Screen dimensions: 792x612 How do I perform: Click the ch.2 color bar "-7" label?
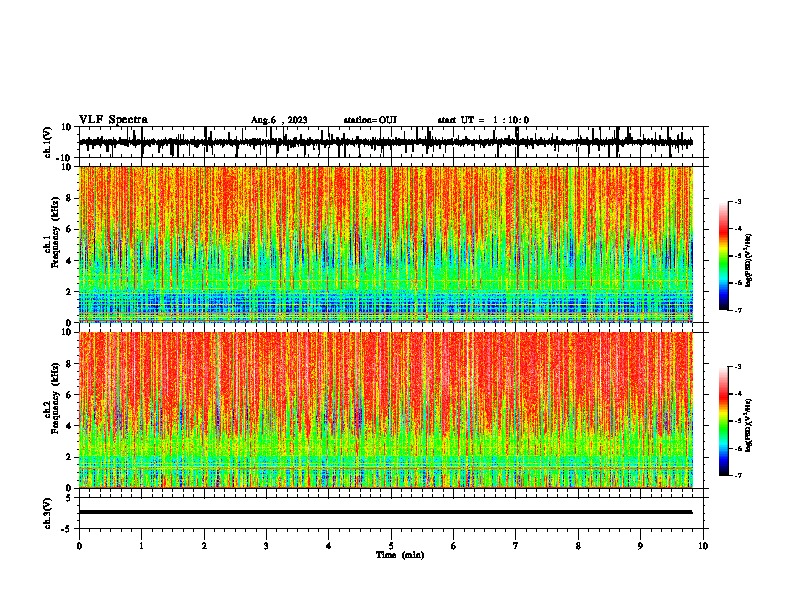point(738,475)
